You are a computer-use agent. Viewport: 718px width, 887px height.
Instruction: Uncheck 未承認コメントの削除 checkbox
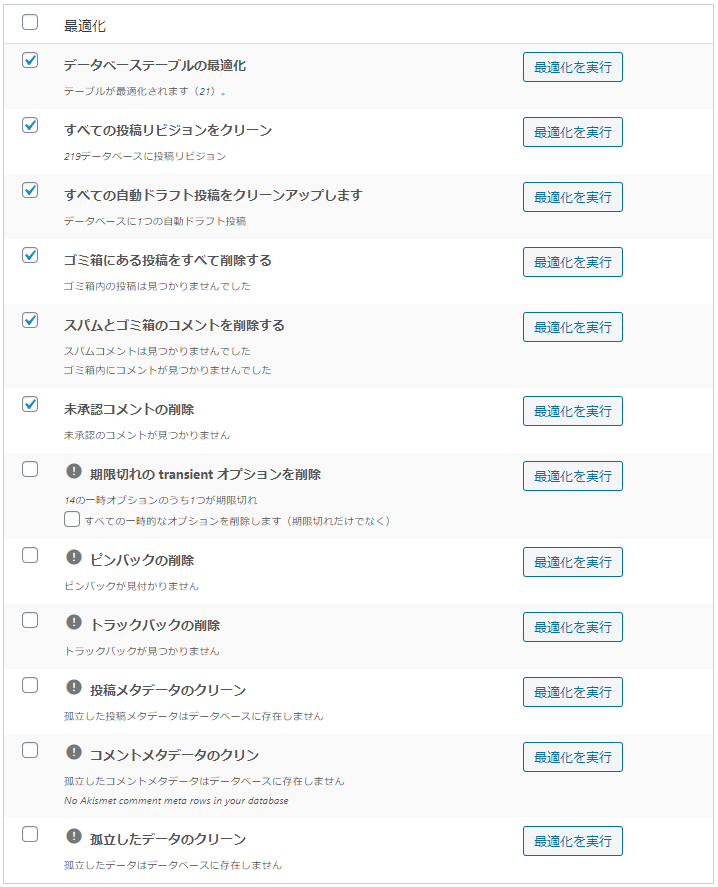(x=30, y=404)
